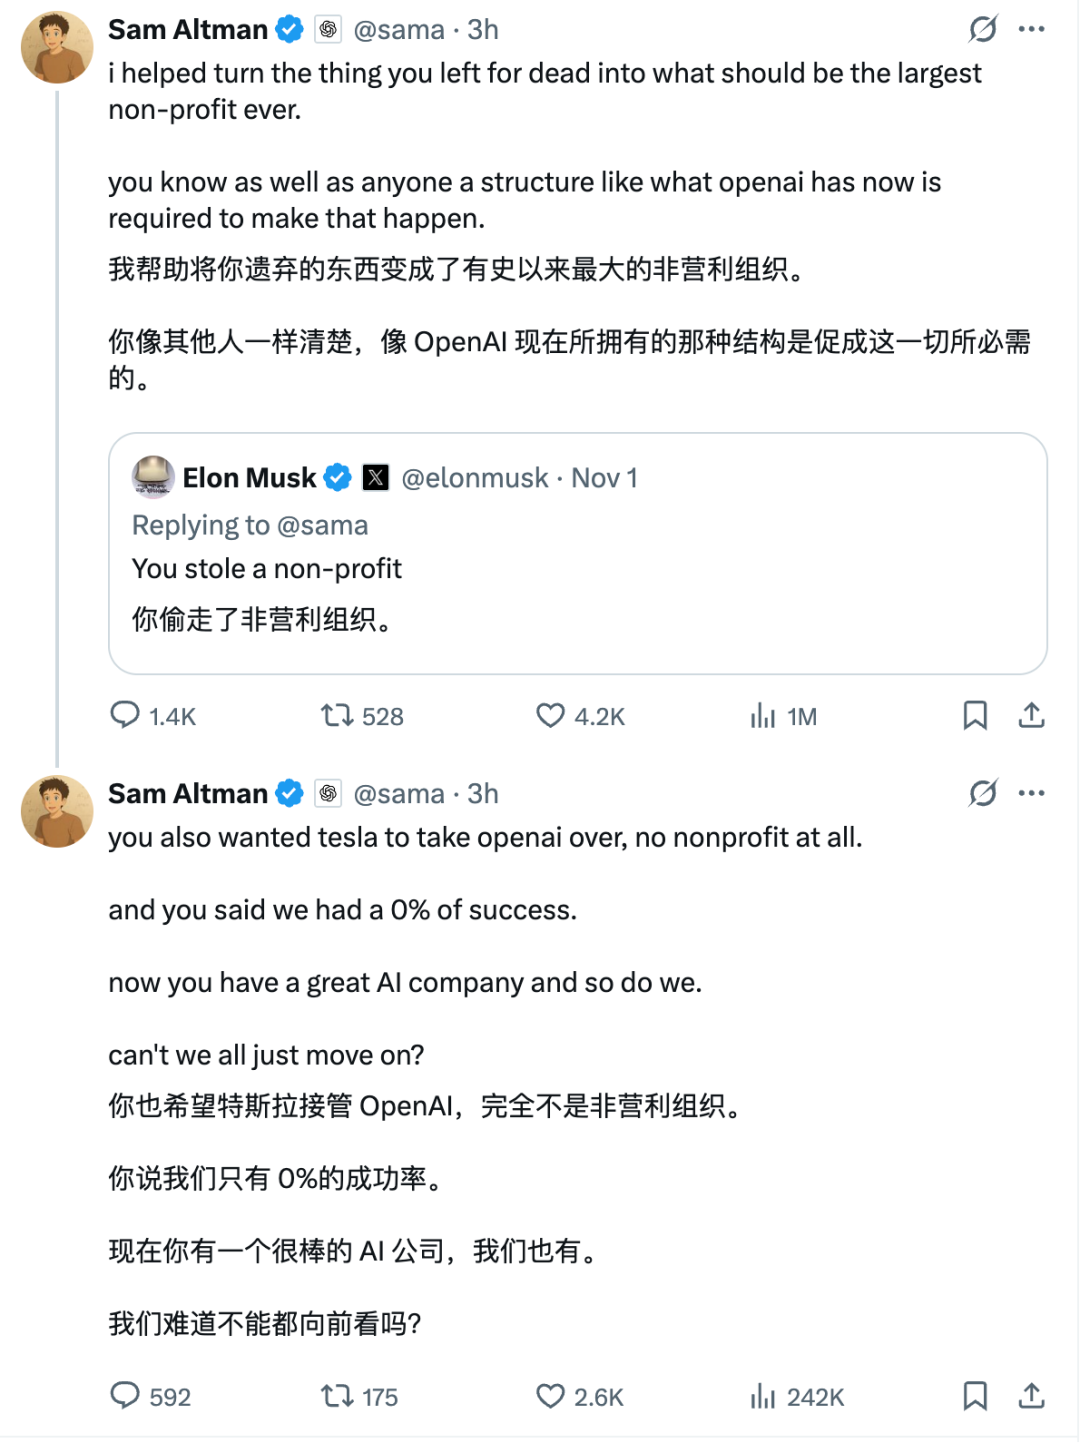Share the second Sam Altman tweet
Screen dimensions: 1080x1443
[1031, 1395]
